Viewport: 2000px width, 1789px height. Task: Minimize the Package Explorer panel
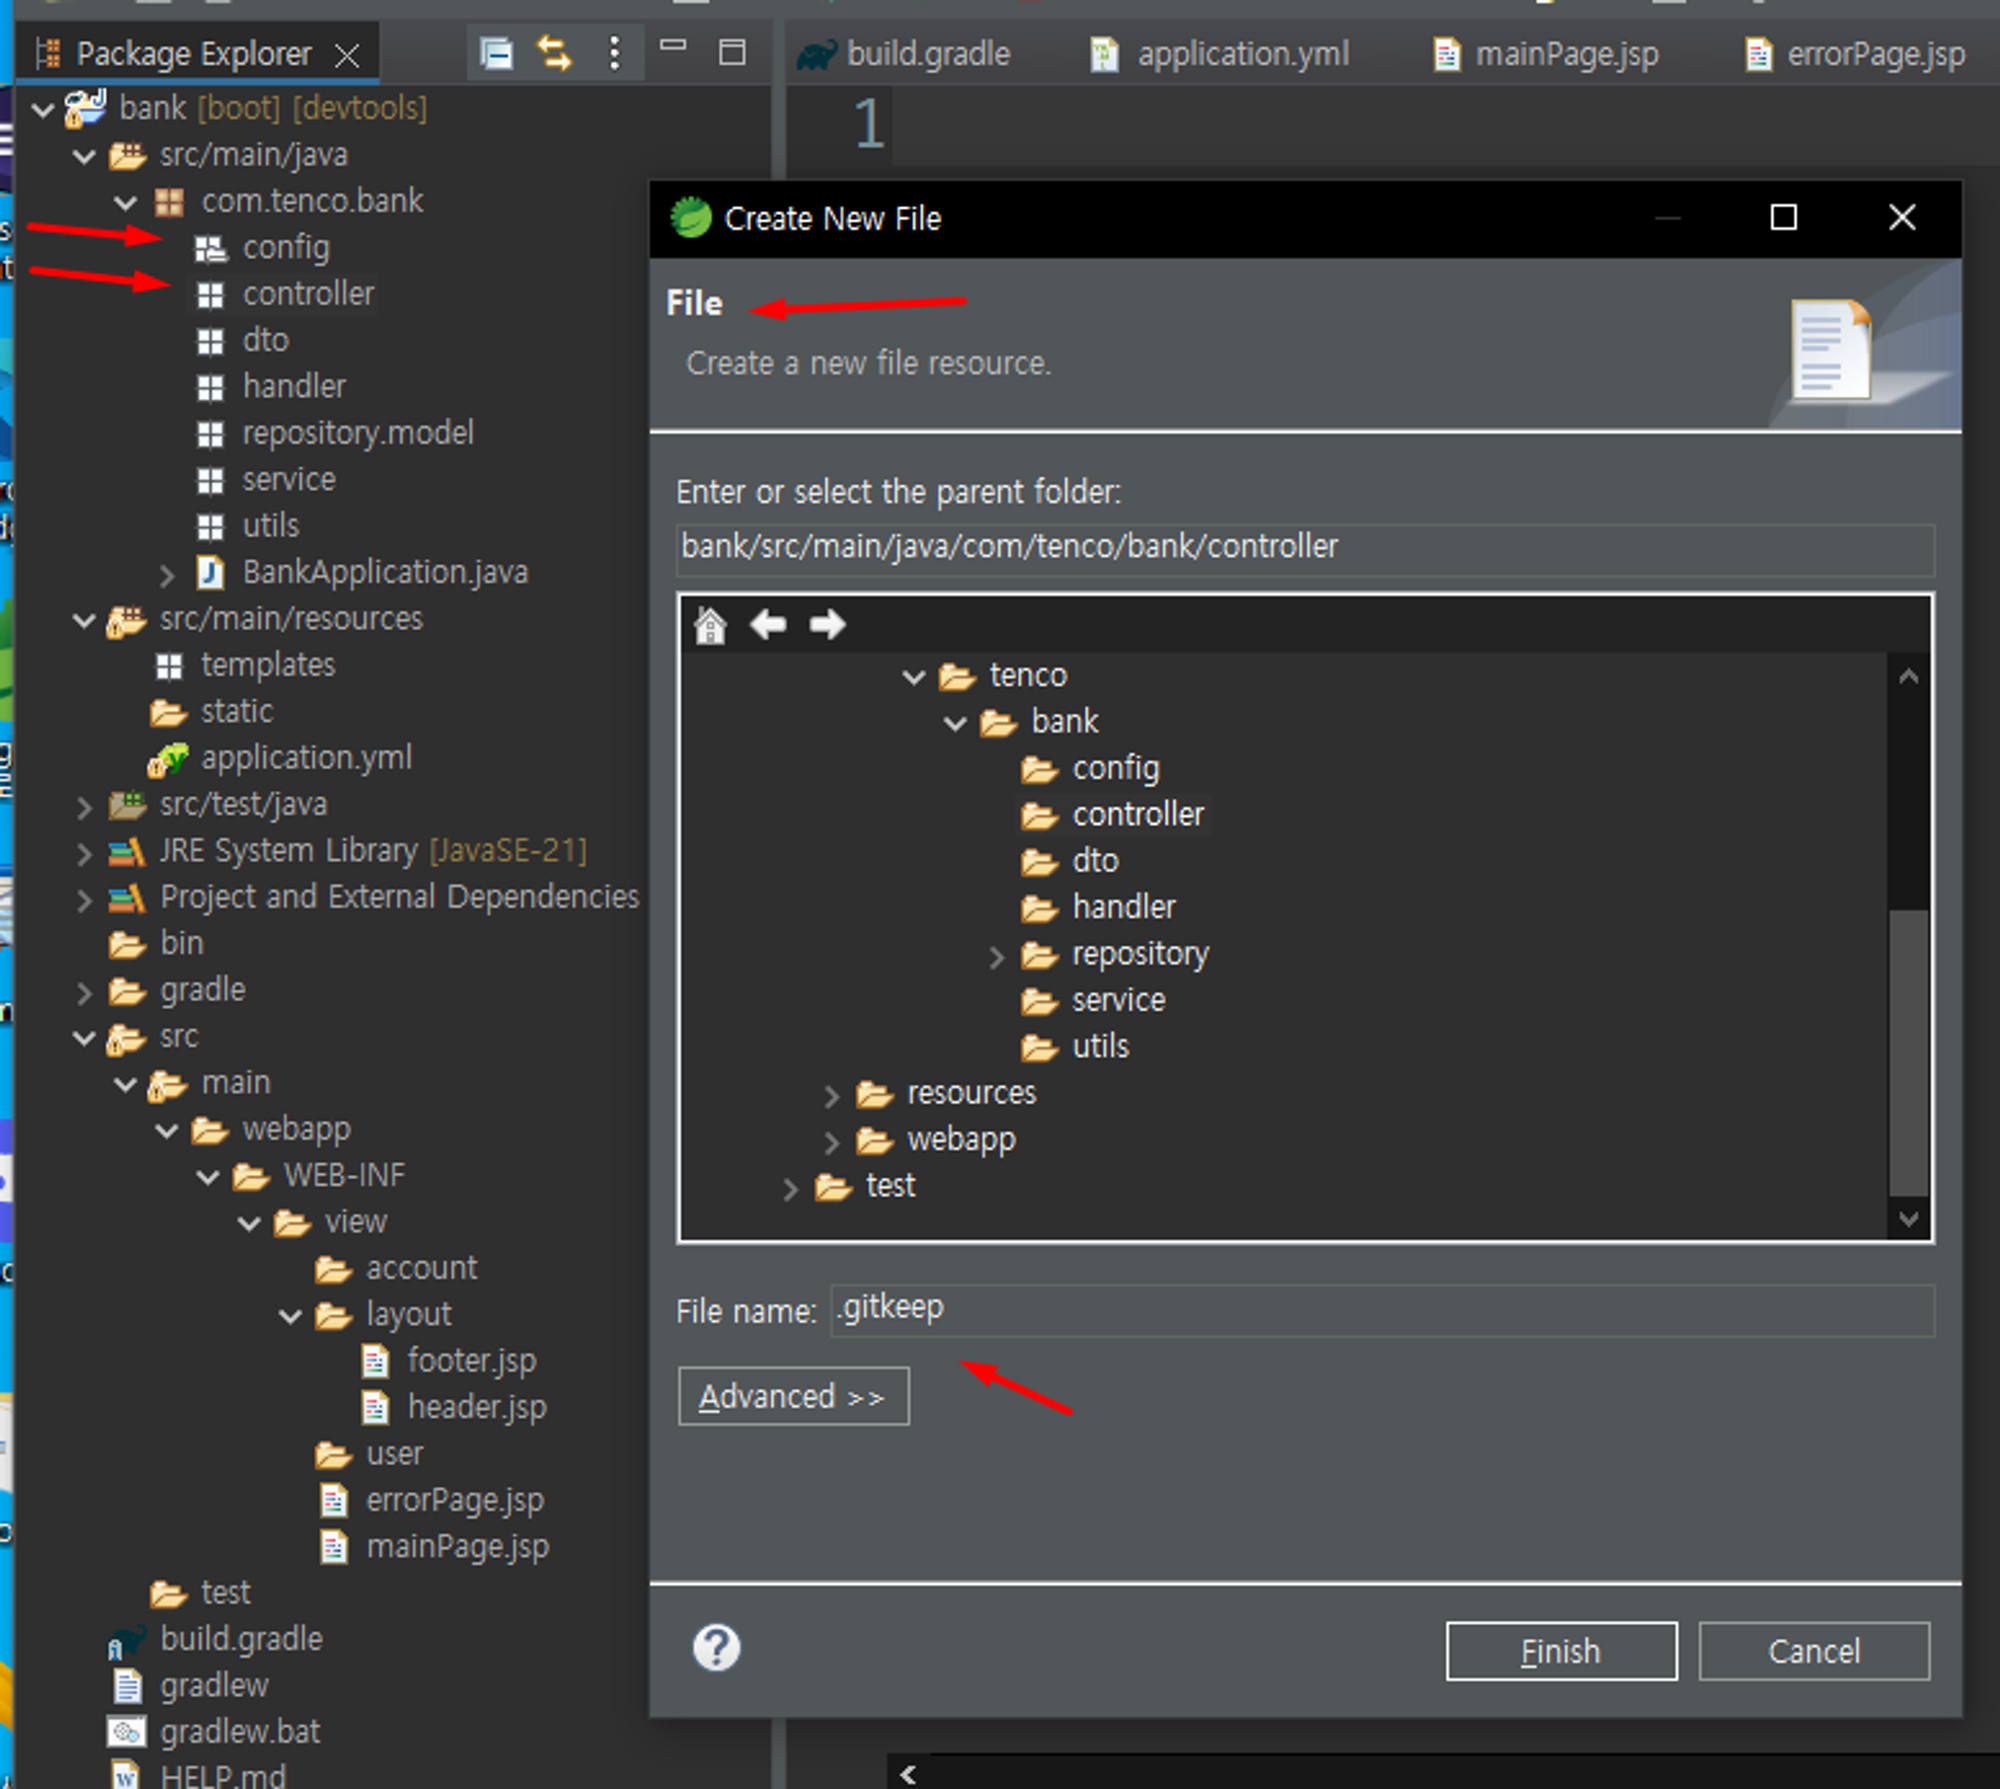(x=673, y=46)
